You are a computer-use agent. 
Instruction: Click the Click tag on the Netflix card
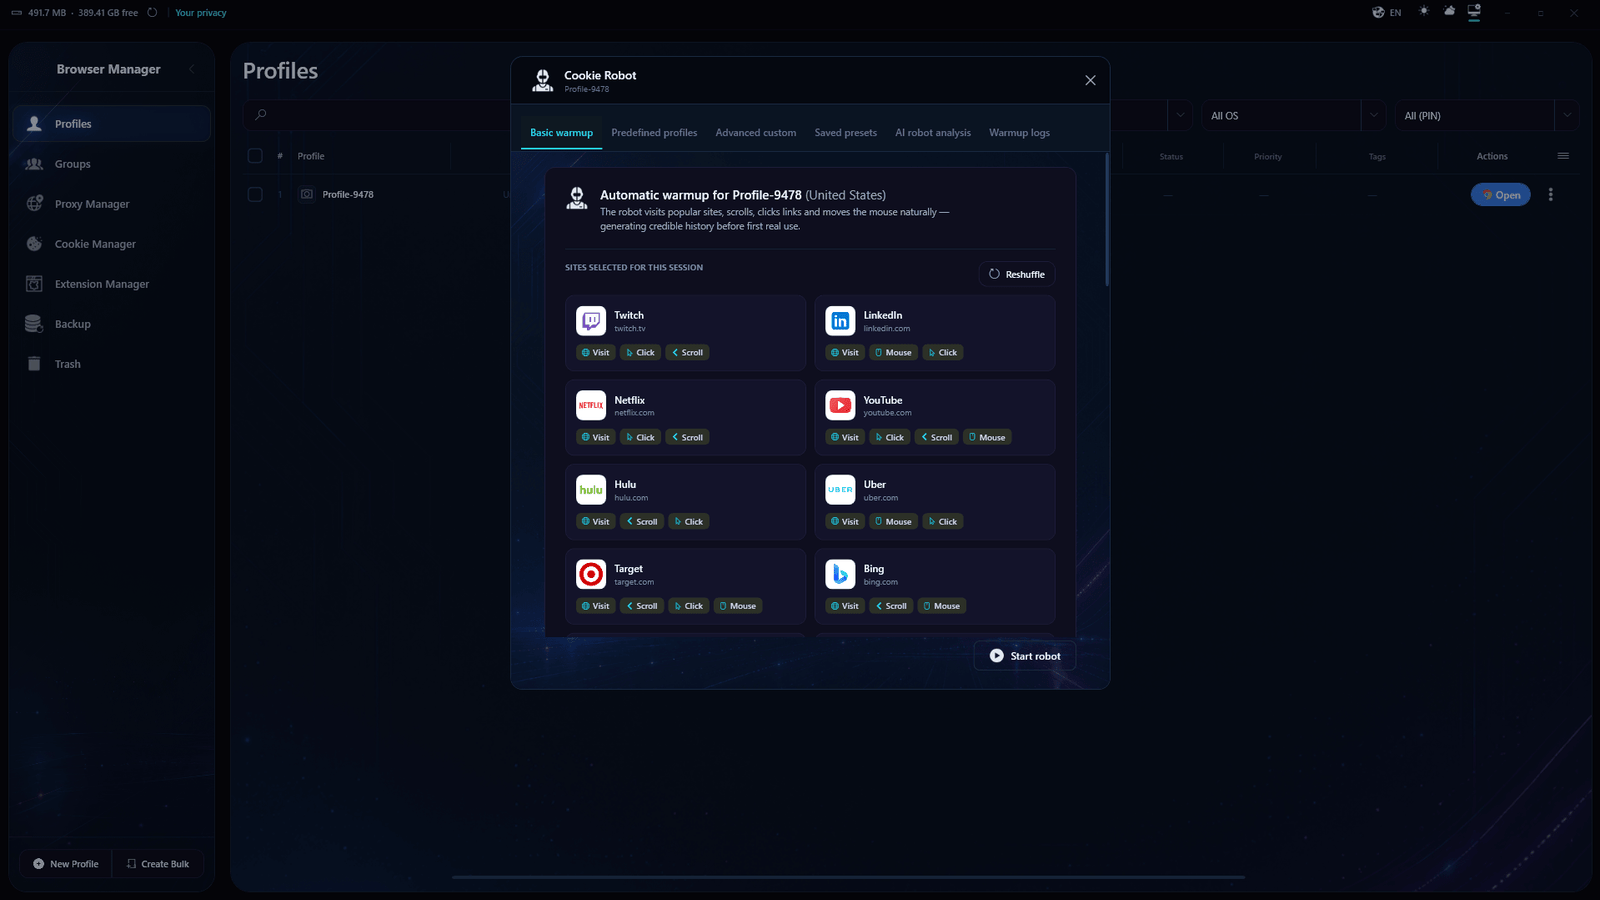click(641, 437)
